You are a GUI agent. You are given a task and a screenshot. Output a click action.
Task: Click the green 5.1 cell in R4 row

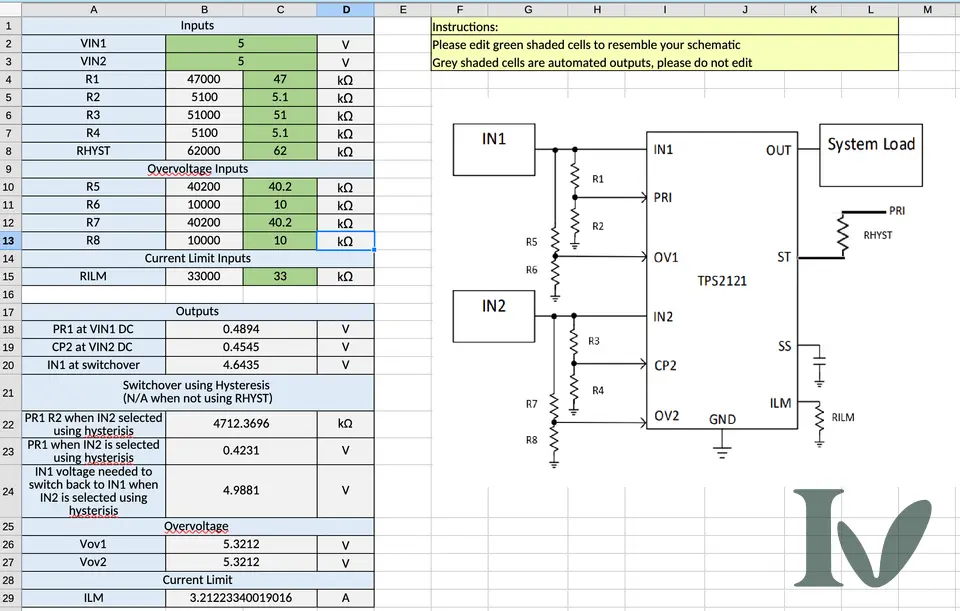pos(280,133)
